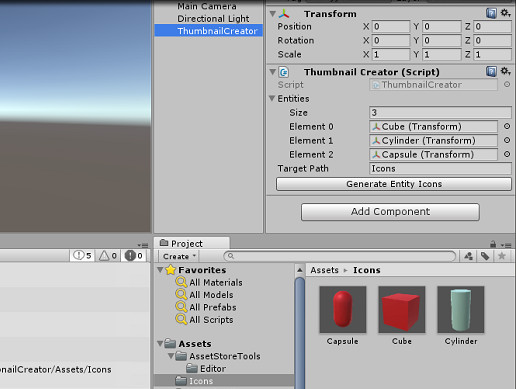Switch to the Project tab
This screenshot has height=389, width=516.
[x=192, y=243]
